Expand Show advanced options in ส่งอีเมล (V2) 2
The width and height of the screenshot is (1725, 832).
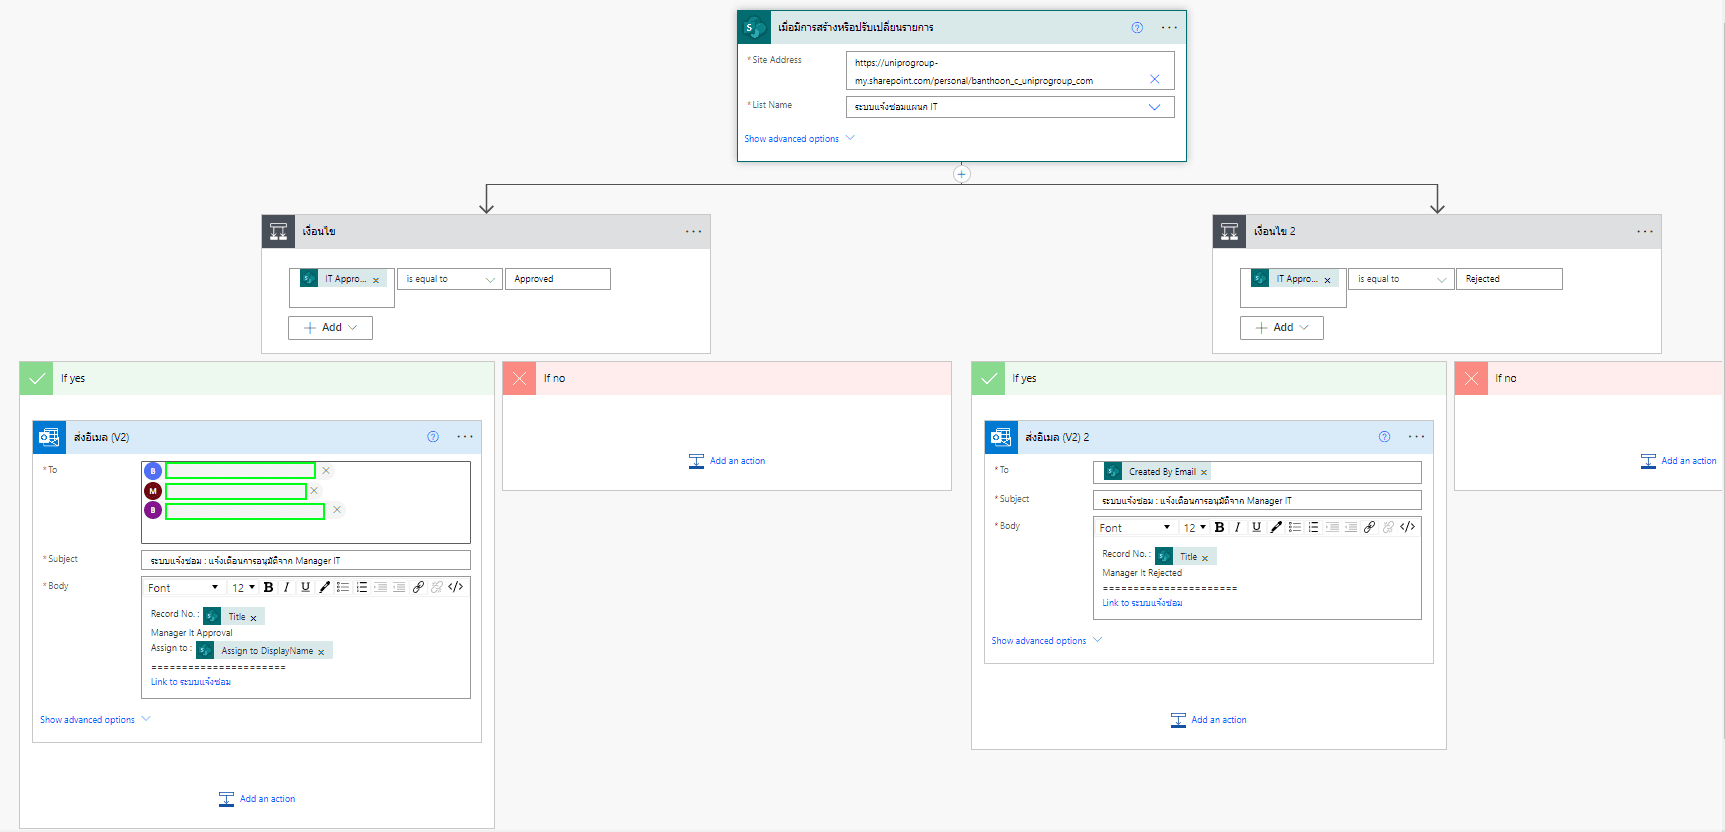pyautogui.click(x=1047, y=641)
